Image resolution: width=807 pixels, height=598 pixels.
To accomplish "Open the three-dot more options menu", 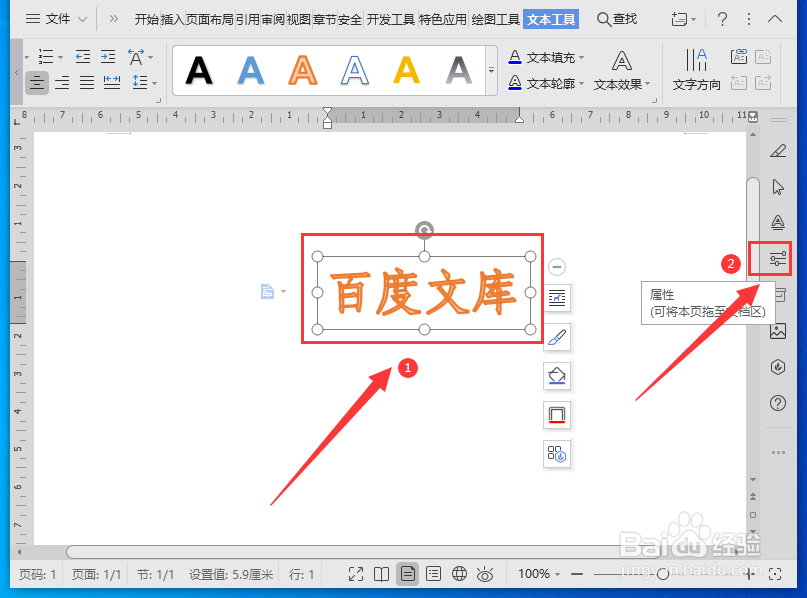I will (749, 20).
